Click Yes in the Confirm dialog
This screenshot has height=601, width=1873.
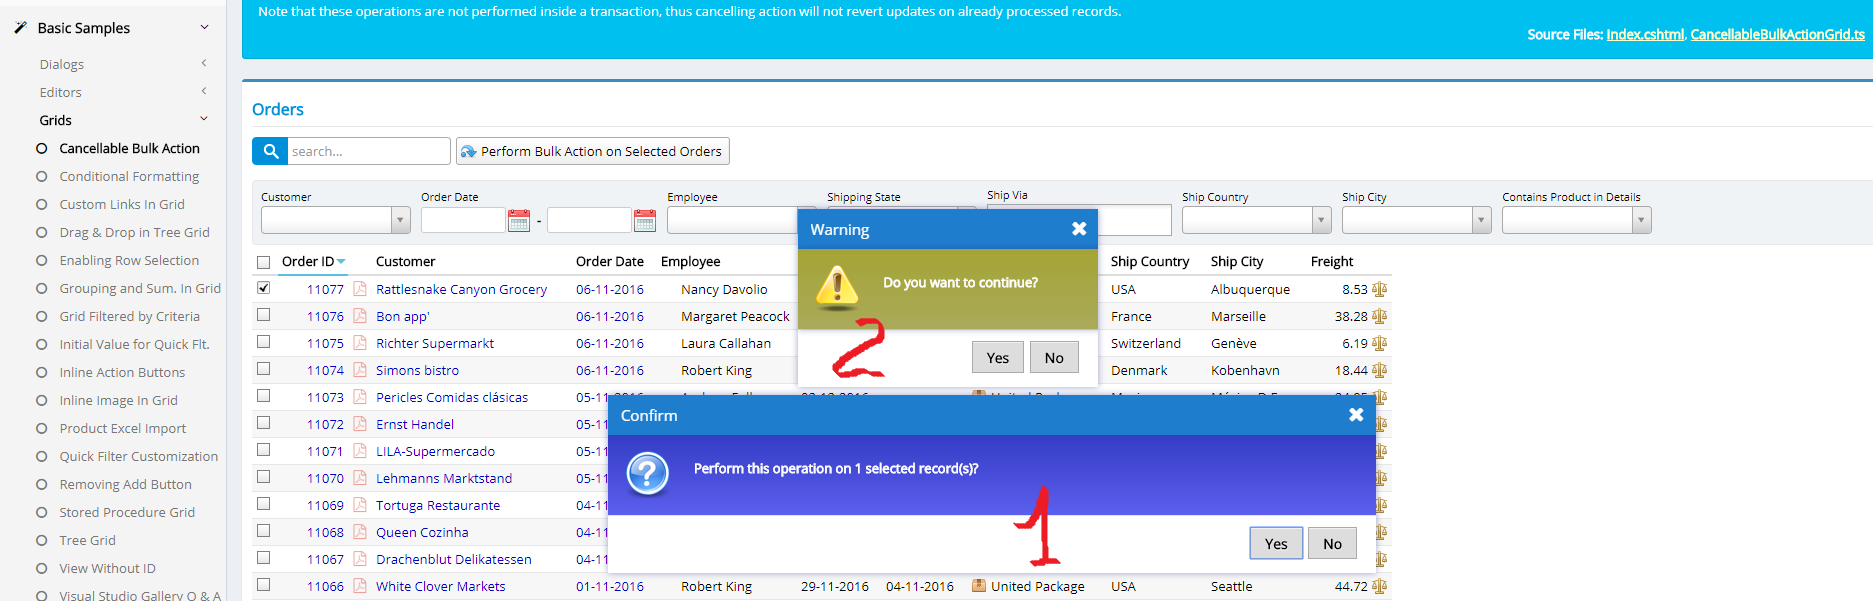pos(1276,543)
